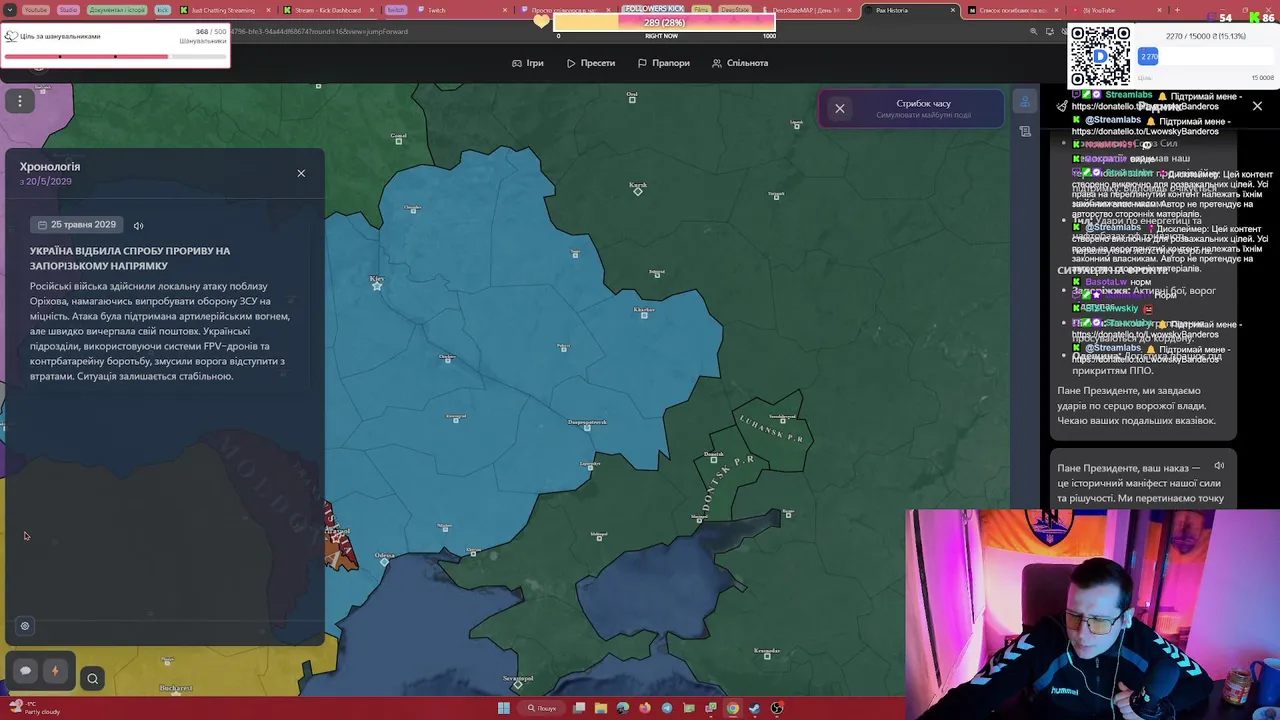Open the Спільнота menu
Screen dimensions: 1280x720
(x=740, y=63)
